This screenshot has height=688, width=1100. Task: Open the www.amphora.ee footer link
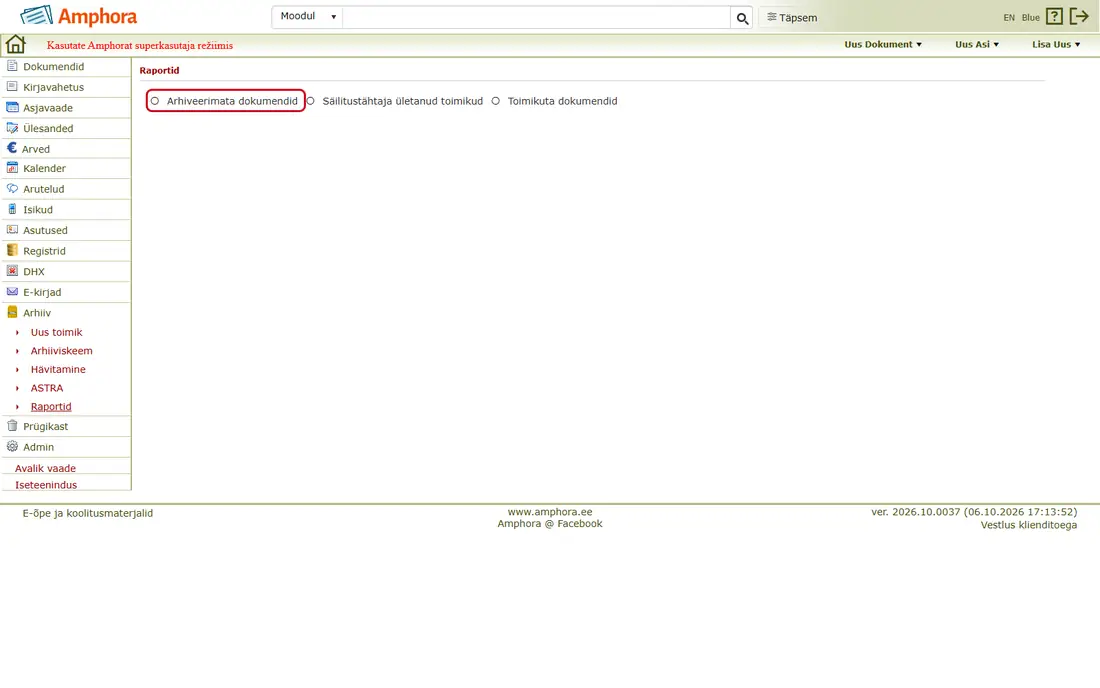(550, 512)
